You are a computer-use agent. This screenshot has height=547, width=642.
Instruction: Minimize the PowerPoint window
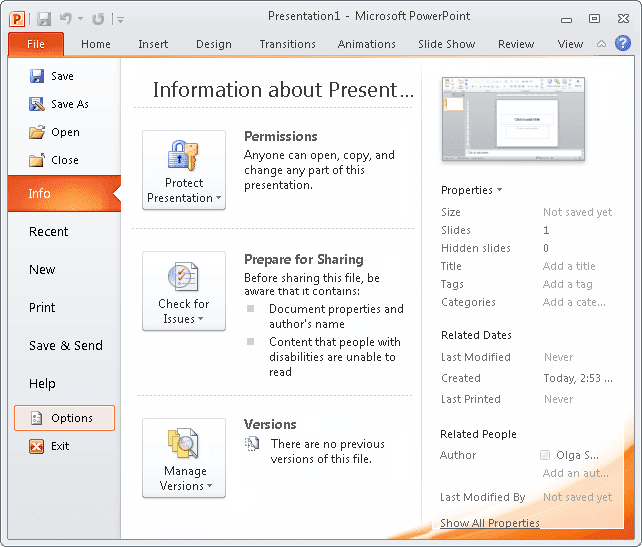pos(566,19)
